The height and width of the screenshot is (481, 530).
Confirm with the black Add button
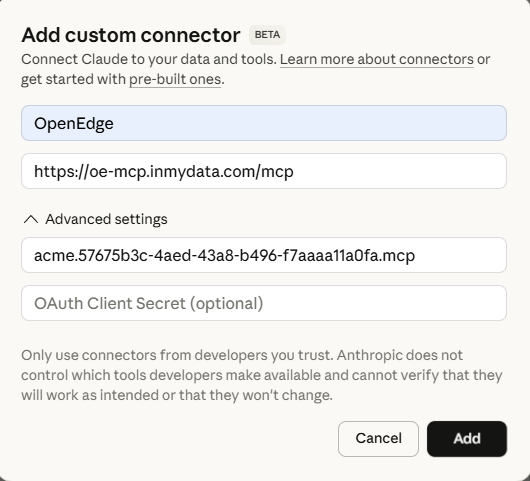[x=467, y=439]
